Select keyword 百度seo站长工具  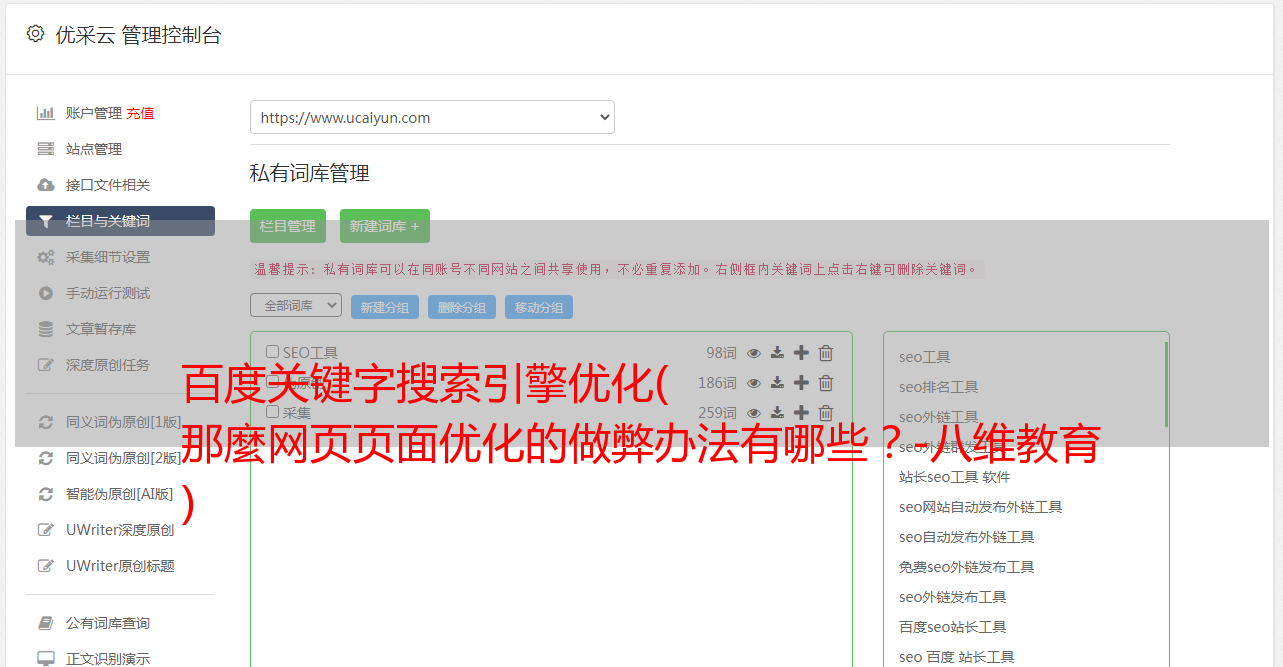[x=952, y=627]
